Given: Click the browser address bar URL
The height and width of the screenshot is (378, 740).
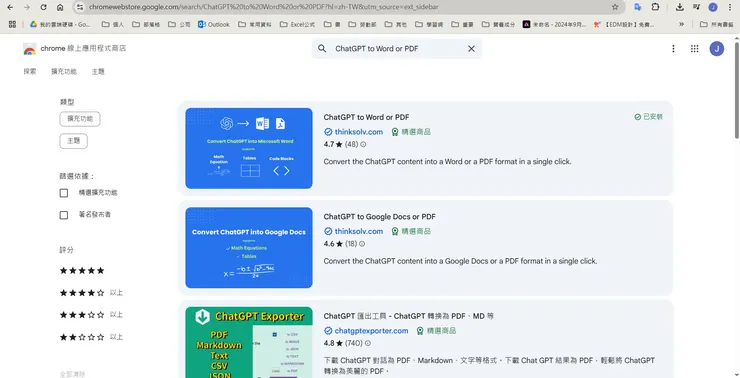Looking at the screenshot, I should point(263,7).
